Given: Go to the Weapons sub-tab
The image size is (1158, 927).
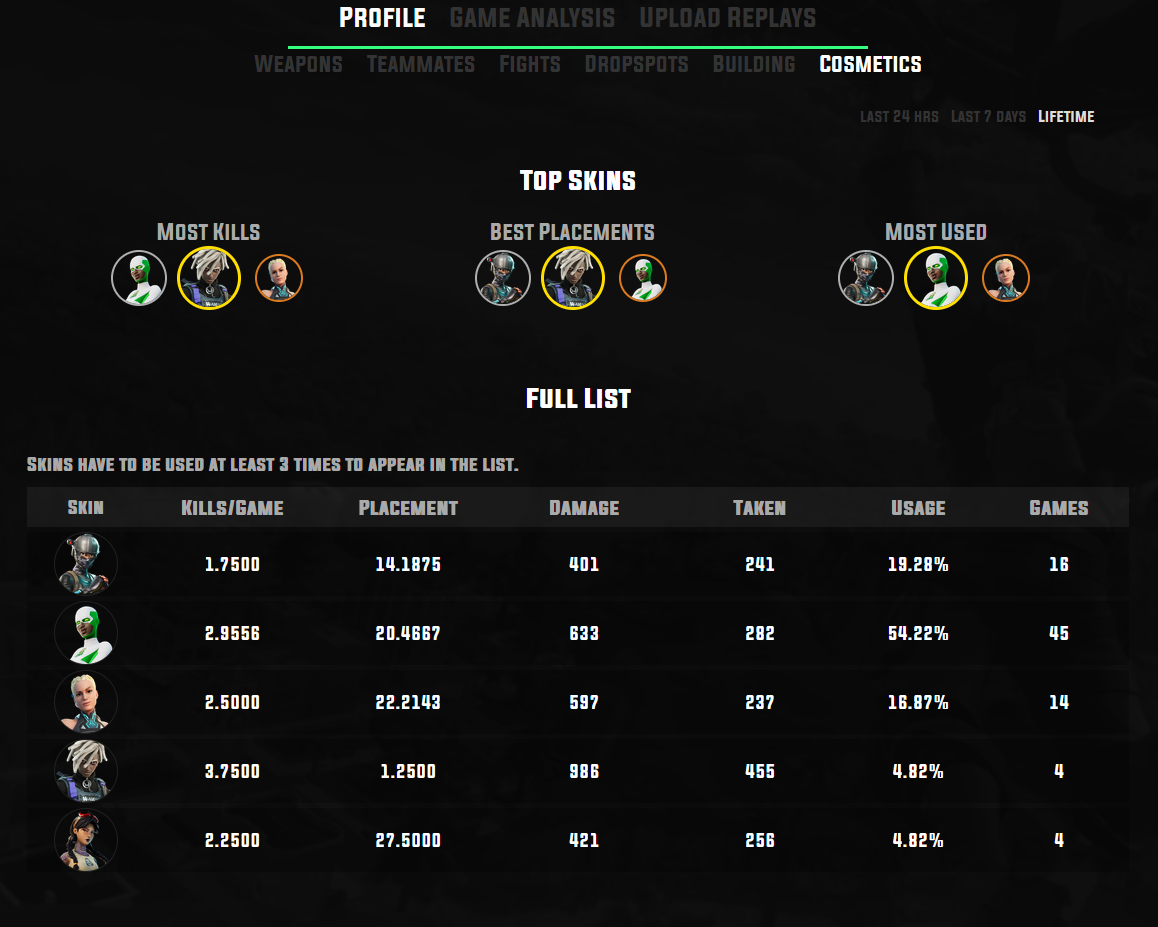Looking at the screenshot, I should (298, 64).
